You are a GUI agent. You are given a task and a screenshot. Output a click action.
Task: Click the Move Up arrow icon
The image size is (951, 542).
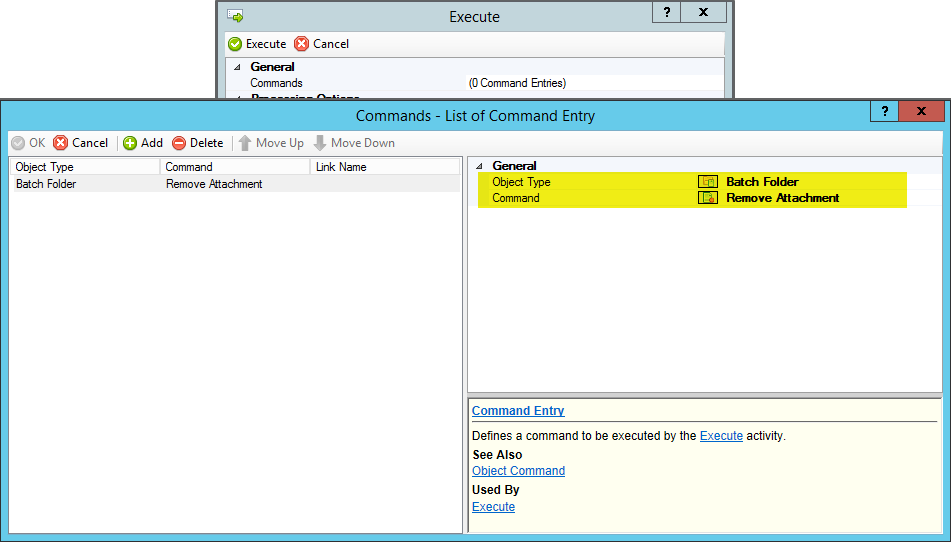pyautogui.click(x=244, y=143)
